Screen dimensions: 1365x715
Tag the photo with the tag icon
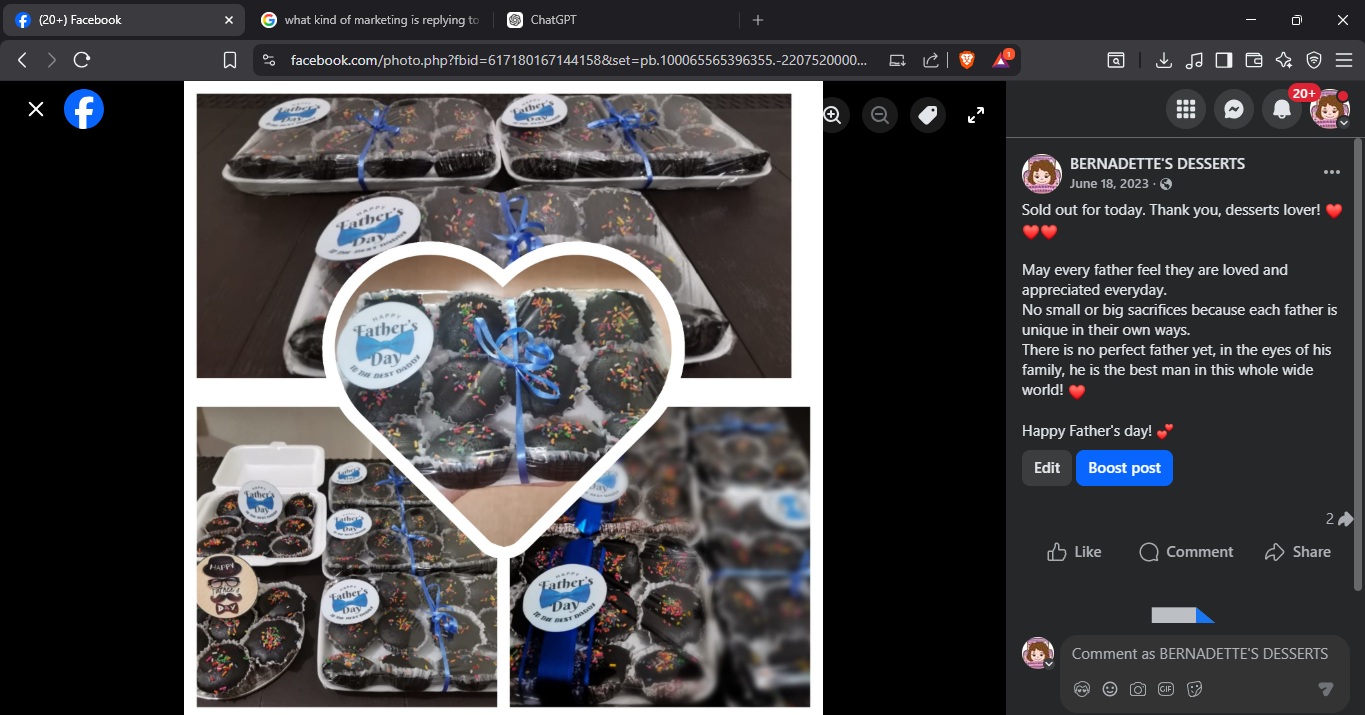point(928,115)
